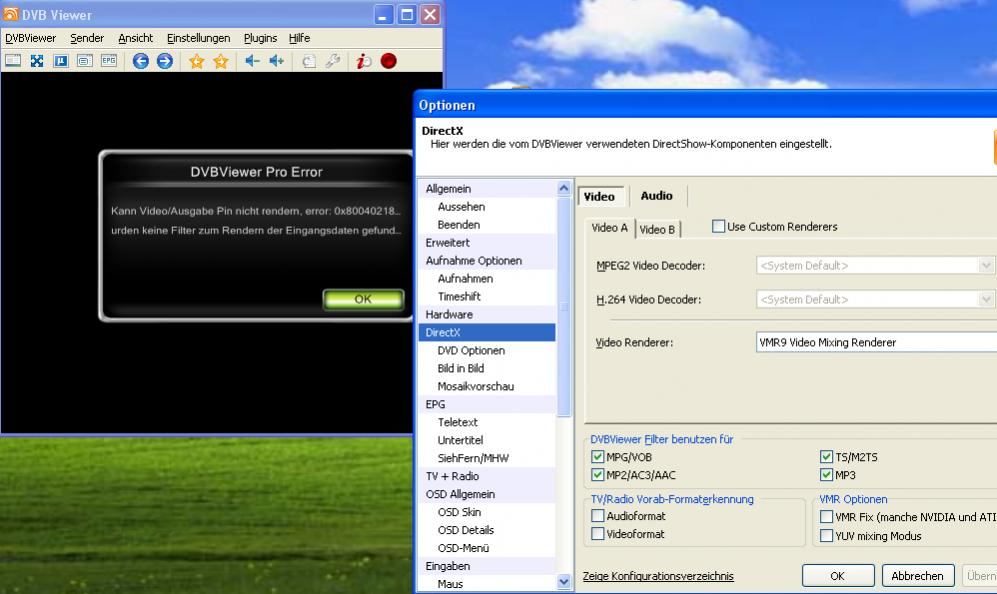Screen dimensions: 997x594
Task: Decrease volume with the speaker minus icon
Action: pyautogui.click(x=252, y=61)
